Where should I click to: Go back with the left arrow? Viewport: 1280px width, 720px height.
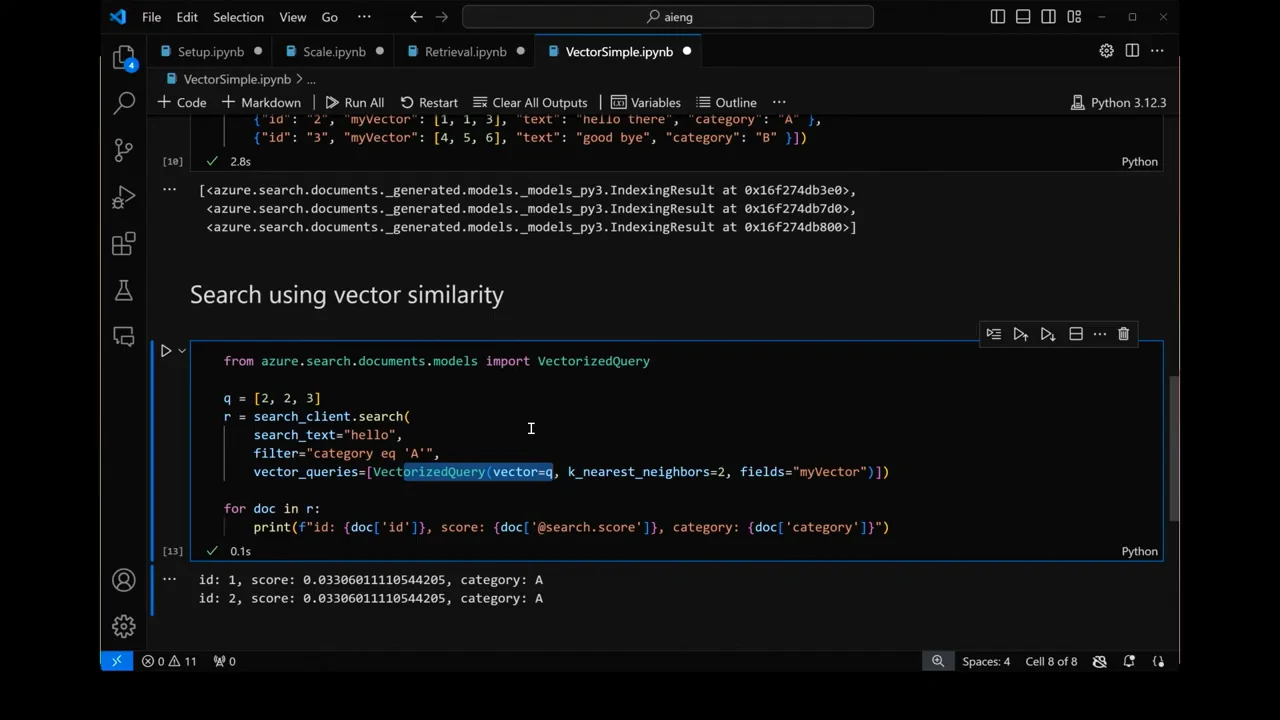coord(416,17)
